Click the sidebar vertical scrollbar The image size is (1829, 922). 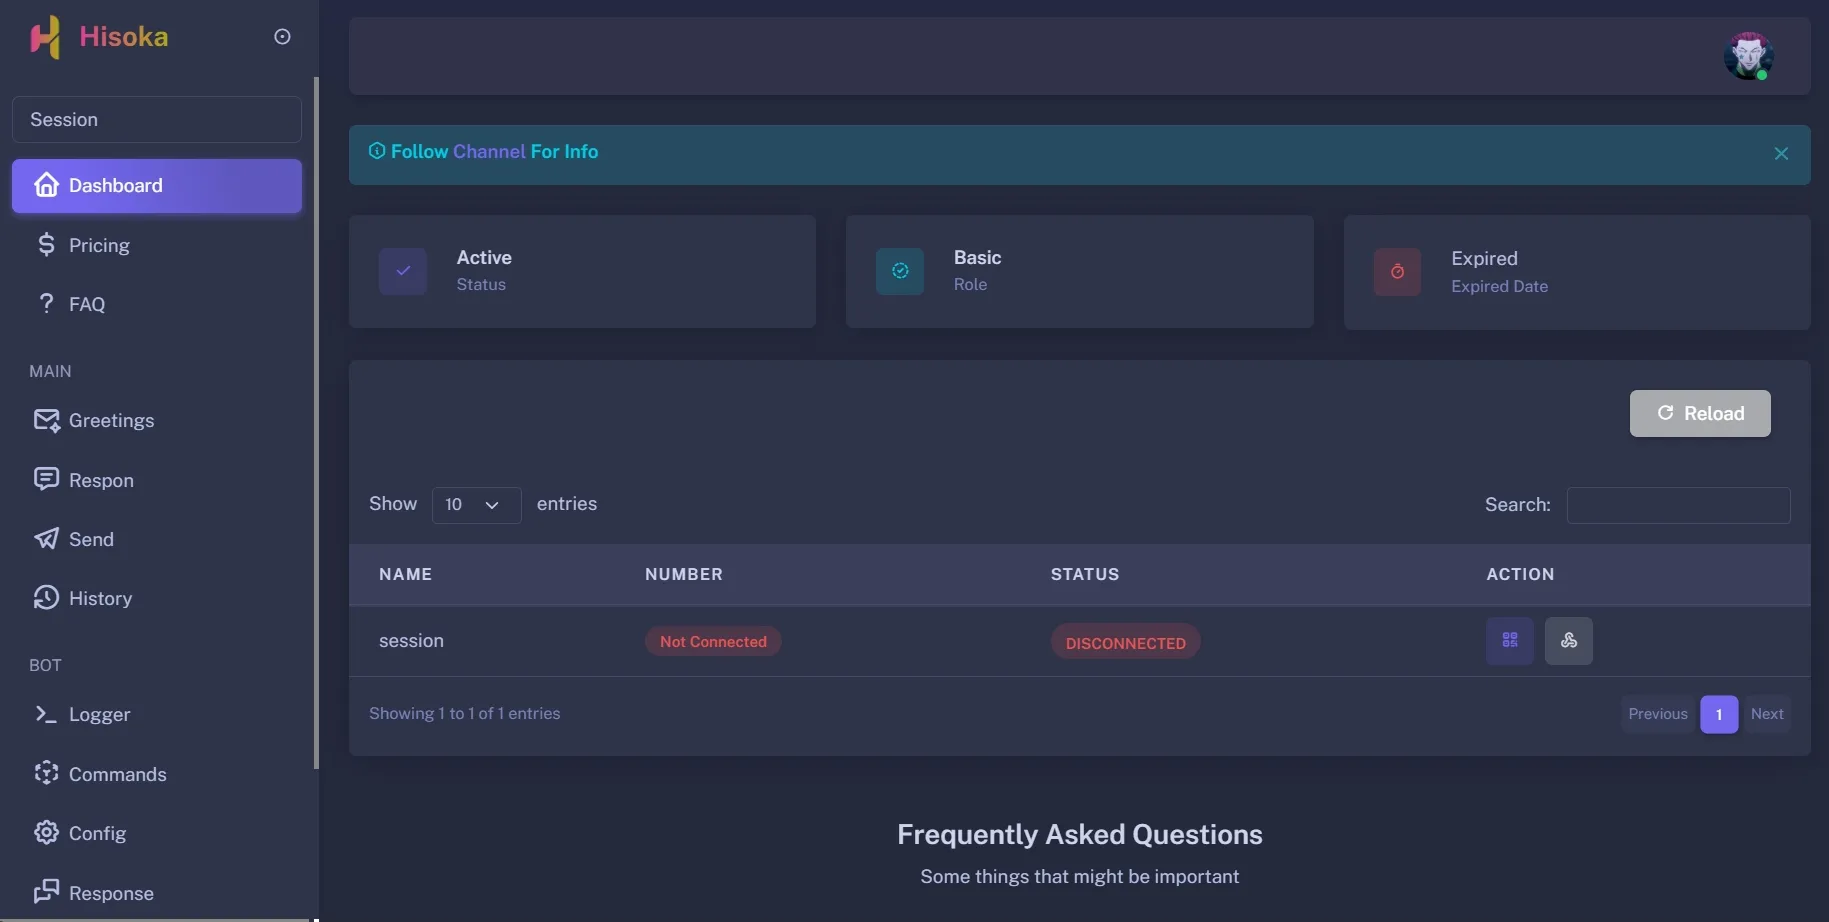[x=316, y=420]
